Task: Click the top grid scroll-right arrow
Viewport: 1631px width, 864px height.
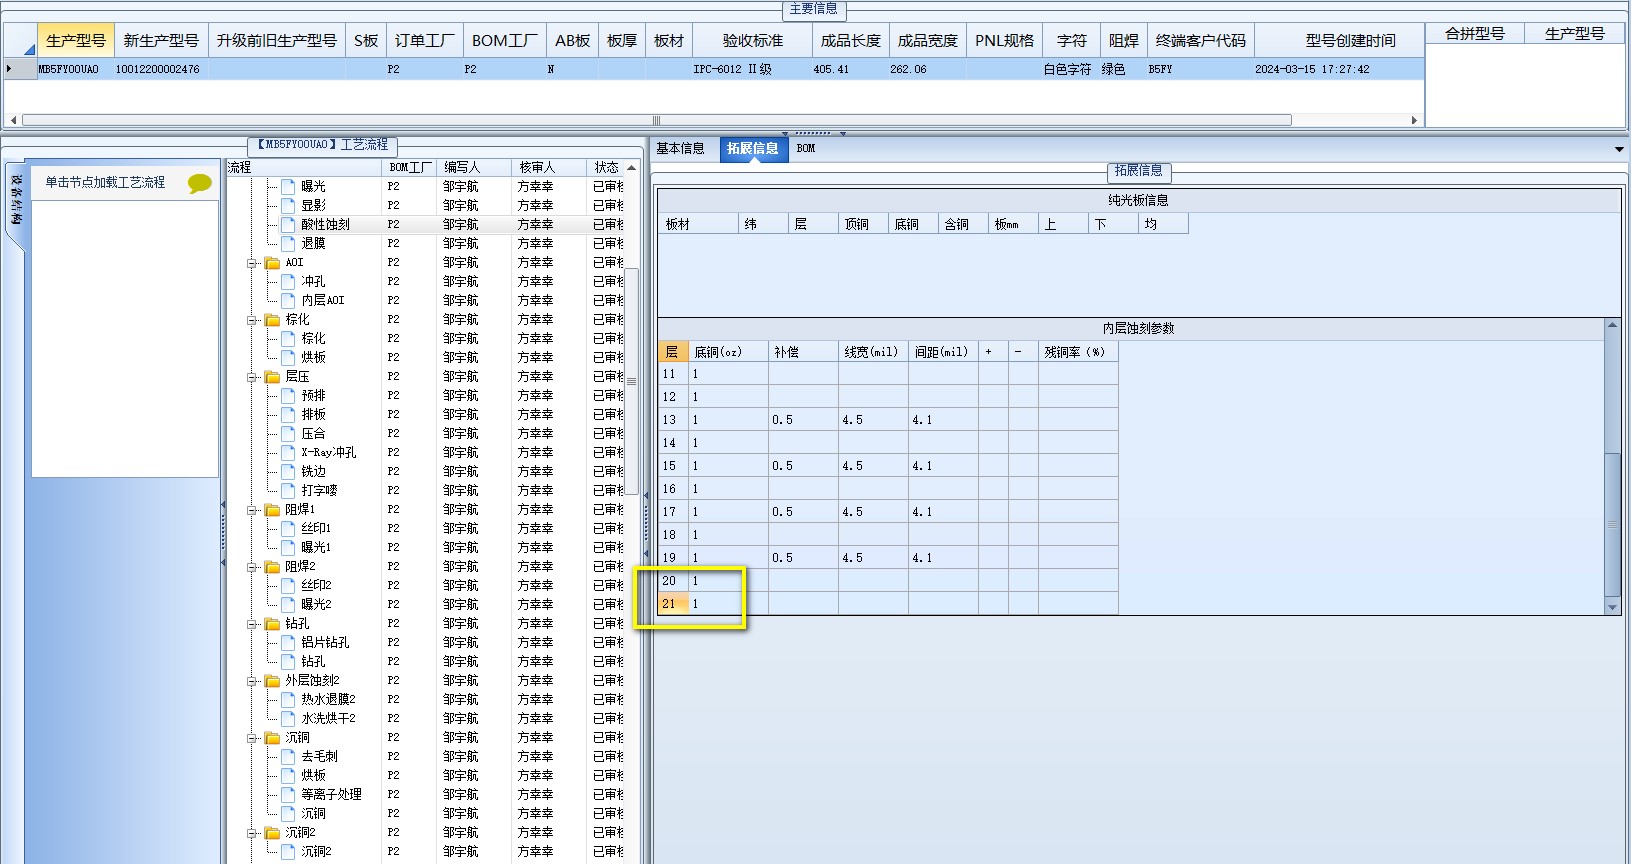Action: (x=1414, y=120)
